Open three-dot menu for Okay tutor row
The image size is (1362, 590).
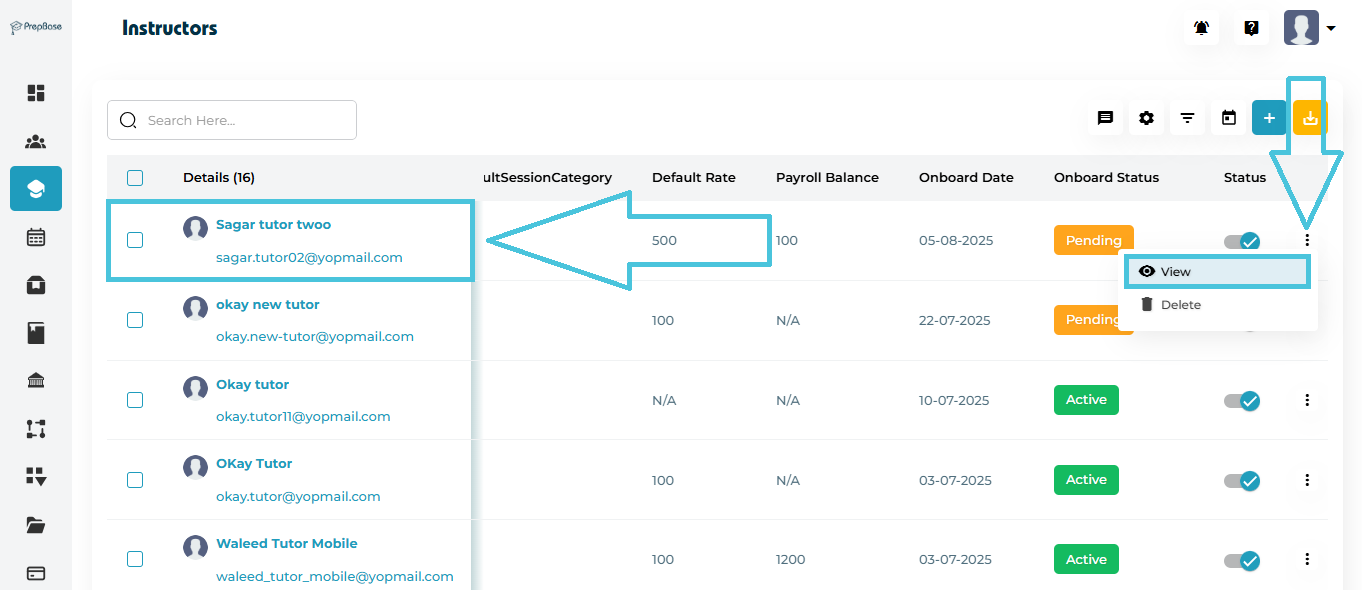1307,400
